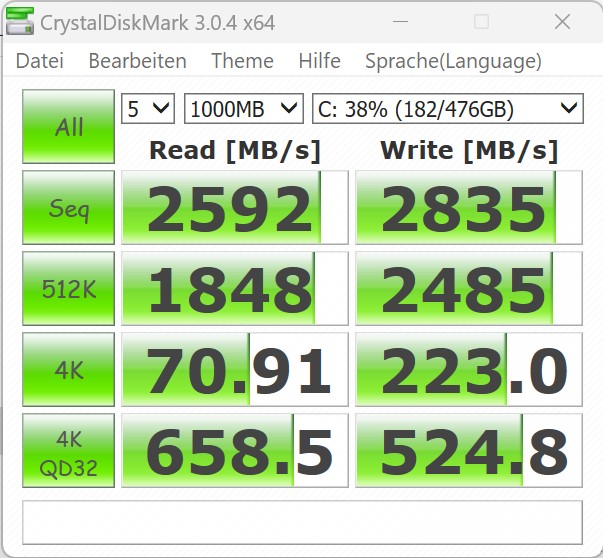The height and width of the screenshot is (558, 603).
Task: Click the 4K QD32 read result 658.5
Action: 235,451
